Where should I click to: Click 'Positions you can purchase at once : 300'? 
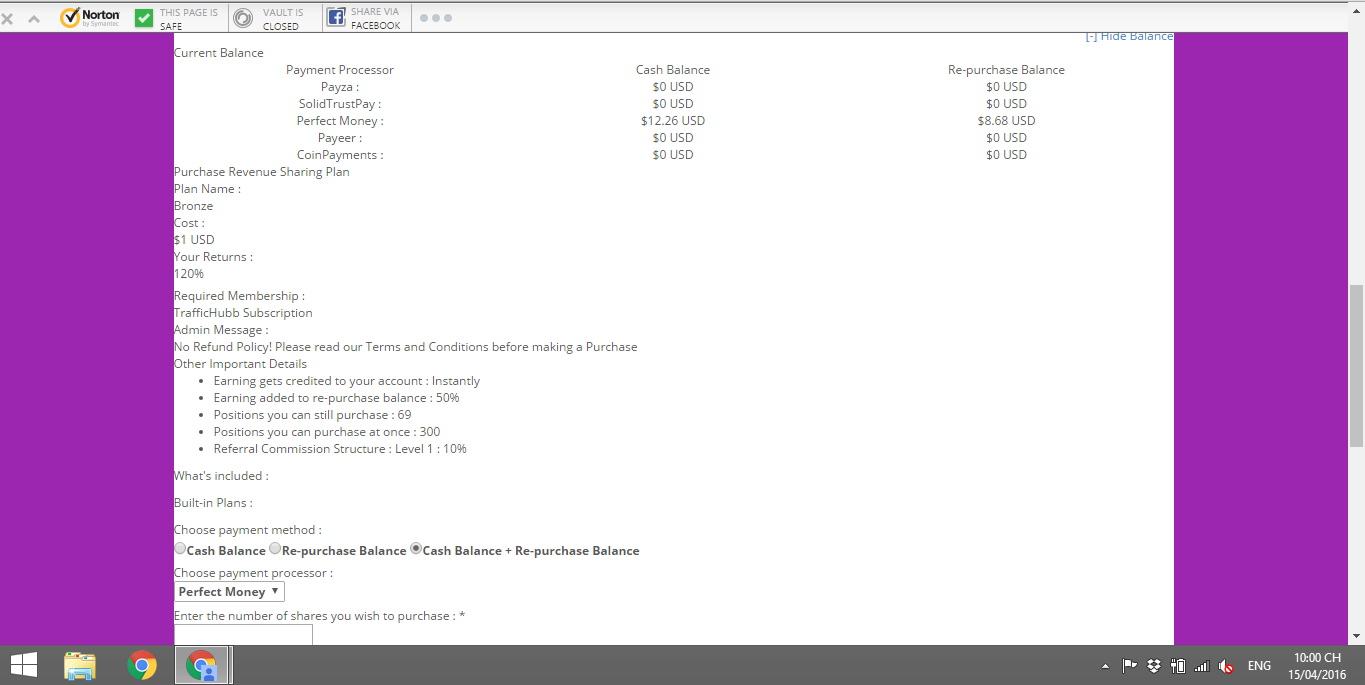(x=326, y=432)
